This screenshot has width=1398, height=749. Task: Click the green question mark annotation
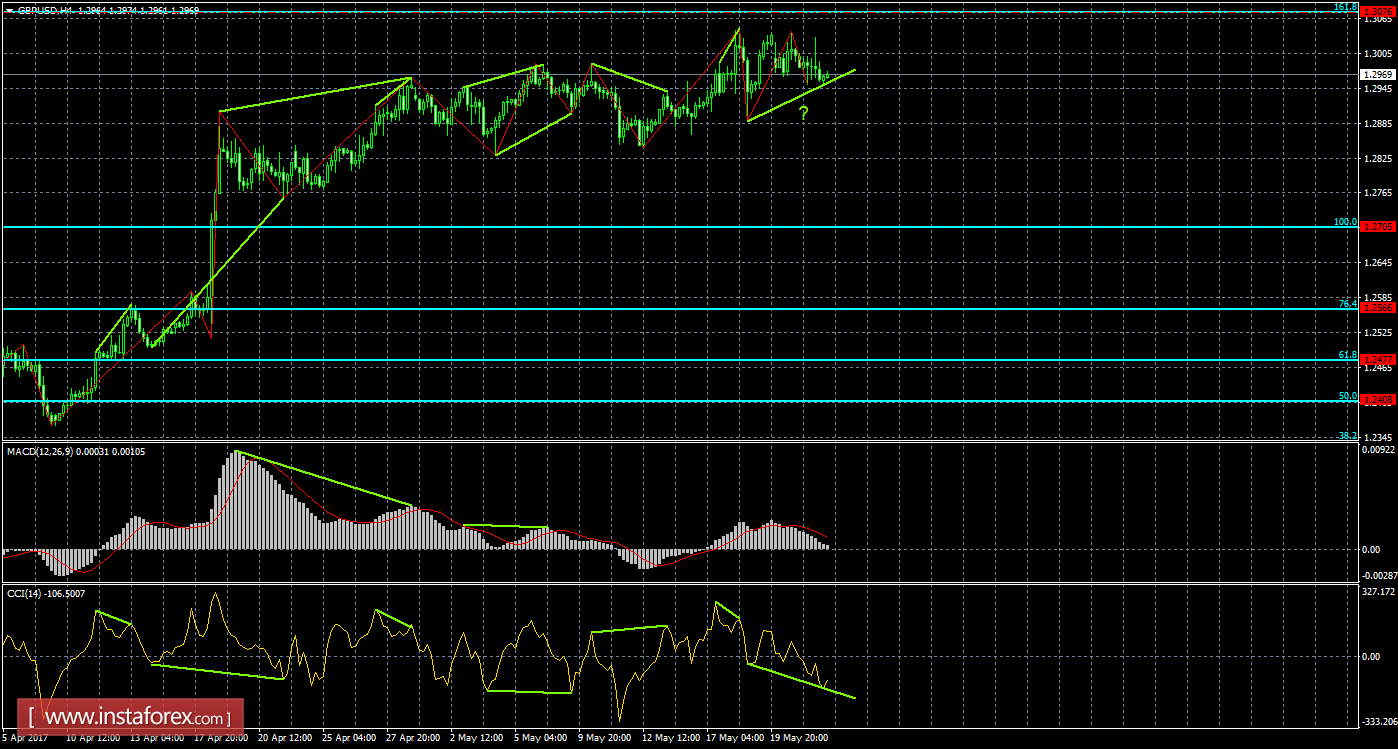[802, 113]
